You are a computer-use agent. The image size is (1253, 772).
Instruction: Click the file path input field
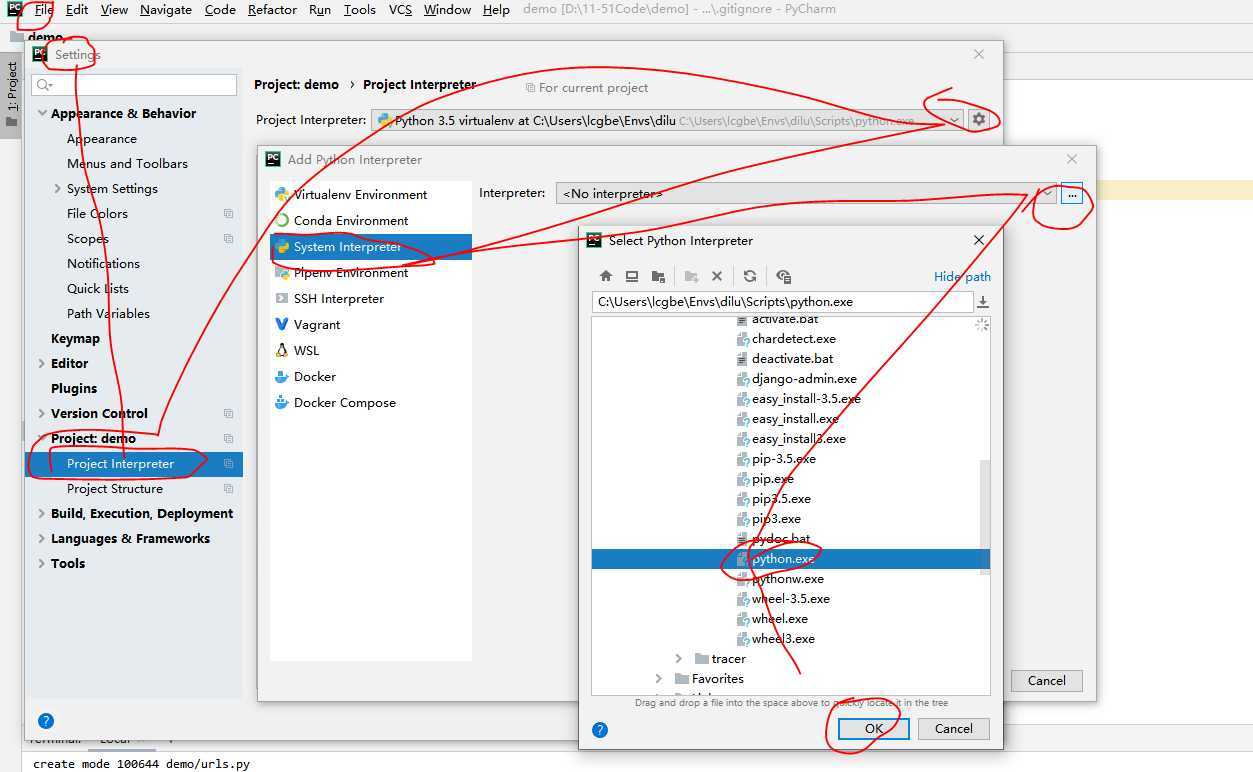pyautogui.click(x=782, y=302)
